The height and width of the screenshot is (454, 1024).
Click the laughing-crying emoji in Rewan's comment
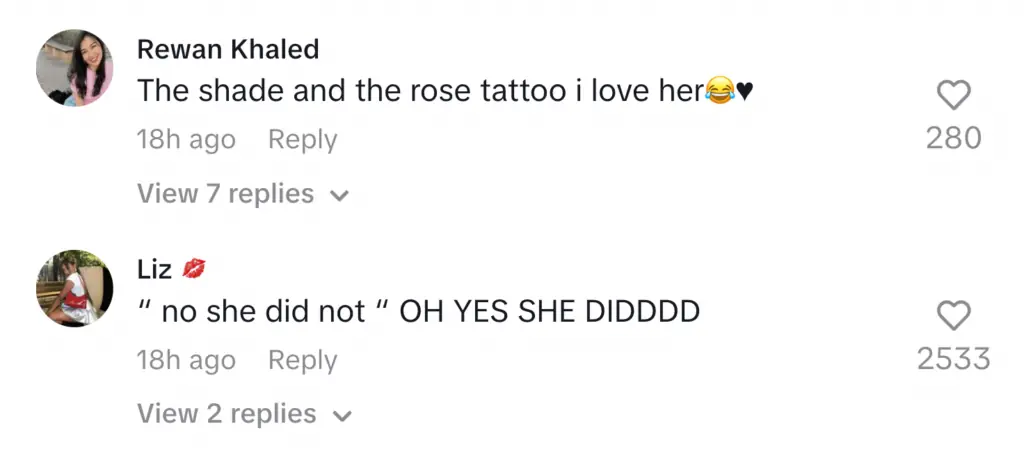(720, 91)
